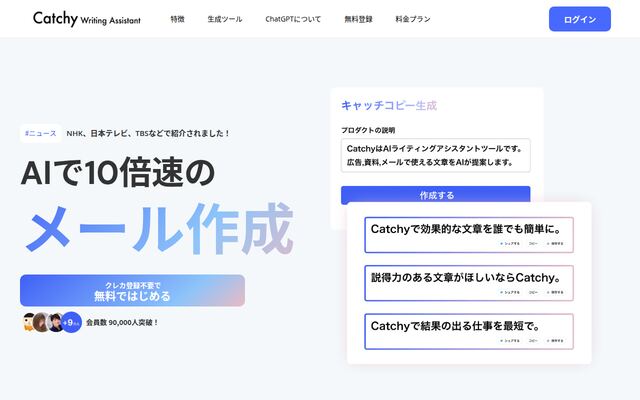
Task: Click 保存する on the 結果の出る仕事 card
Action: click(x=556, y=340)
